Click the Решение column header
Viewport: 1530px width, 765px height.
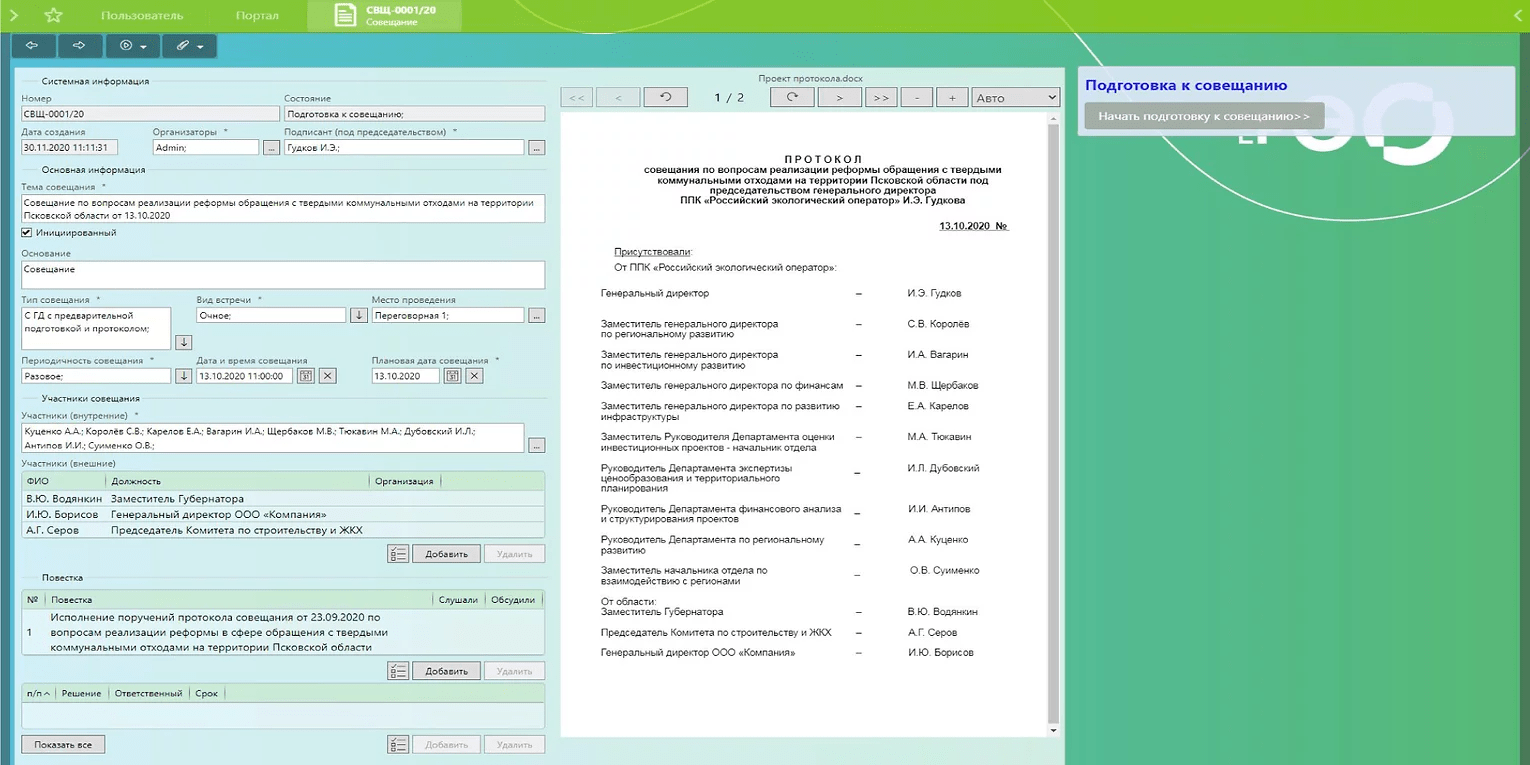pyautogui.click(x=83, y=692)
